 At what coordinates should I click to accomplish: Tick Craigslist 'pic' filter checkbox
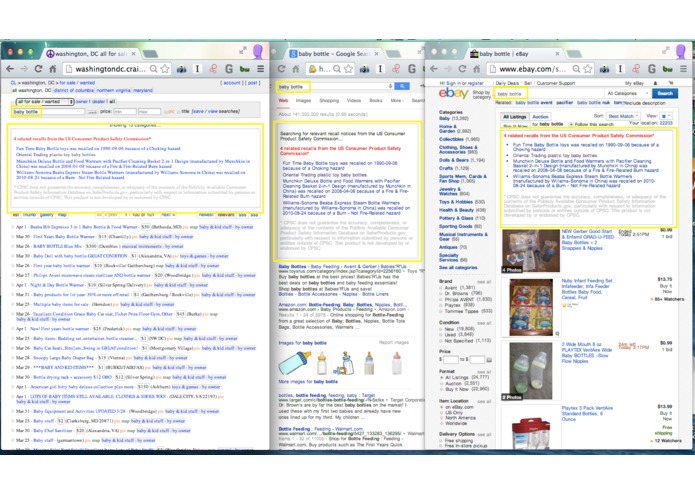click(166, 112)
